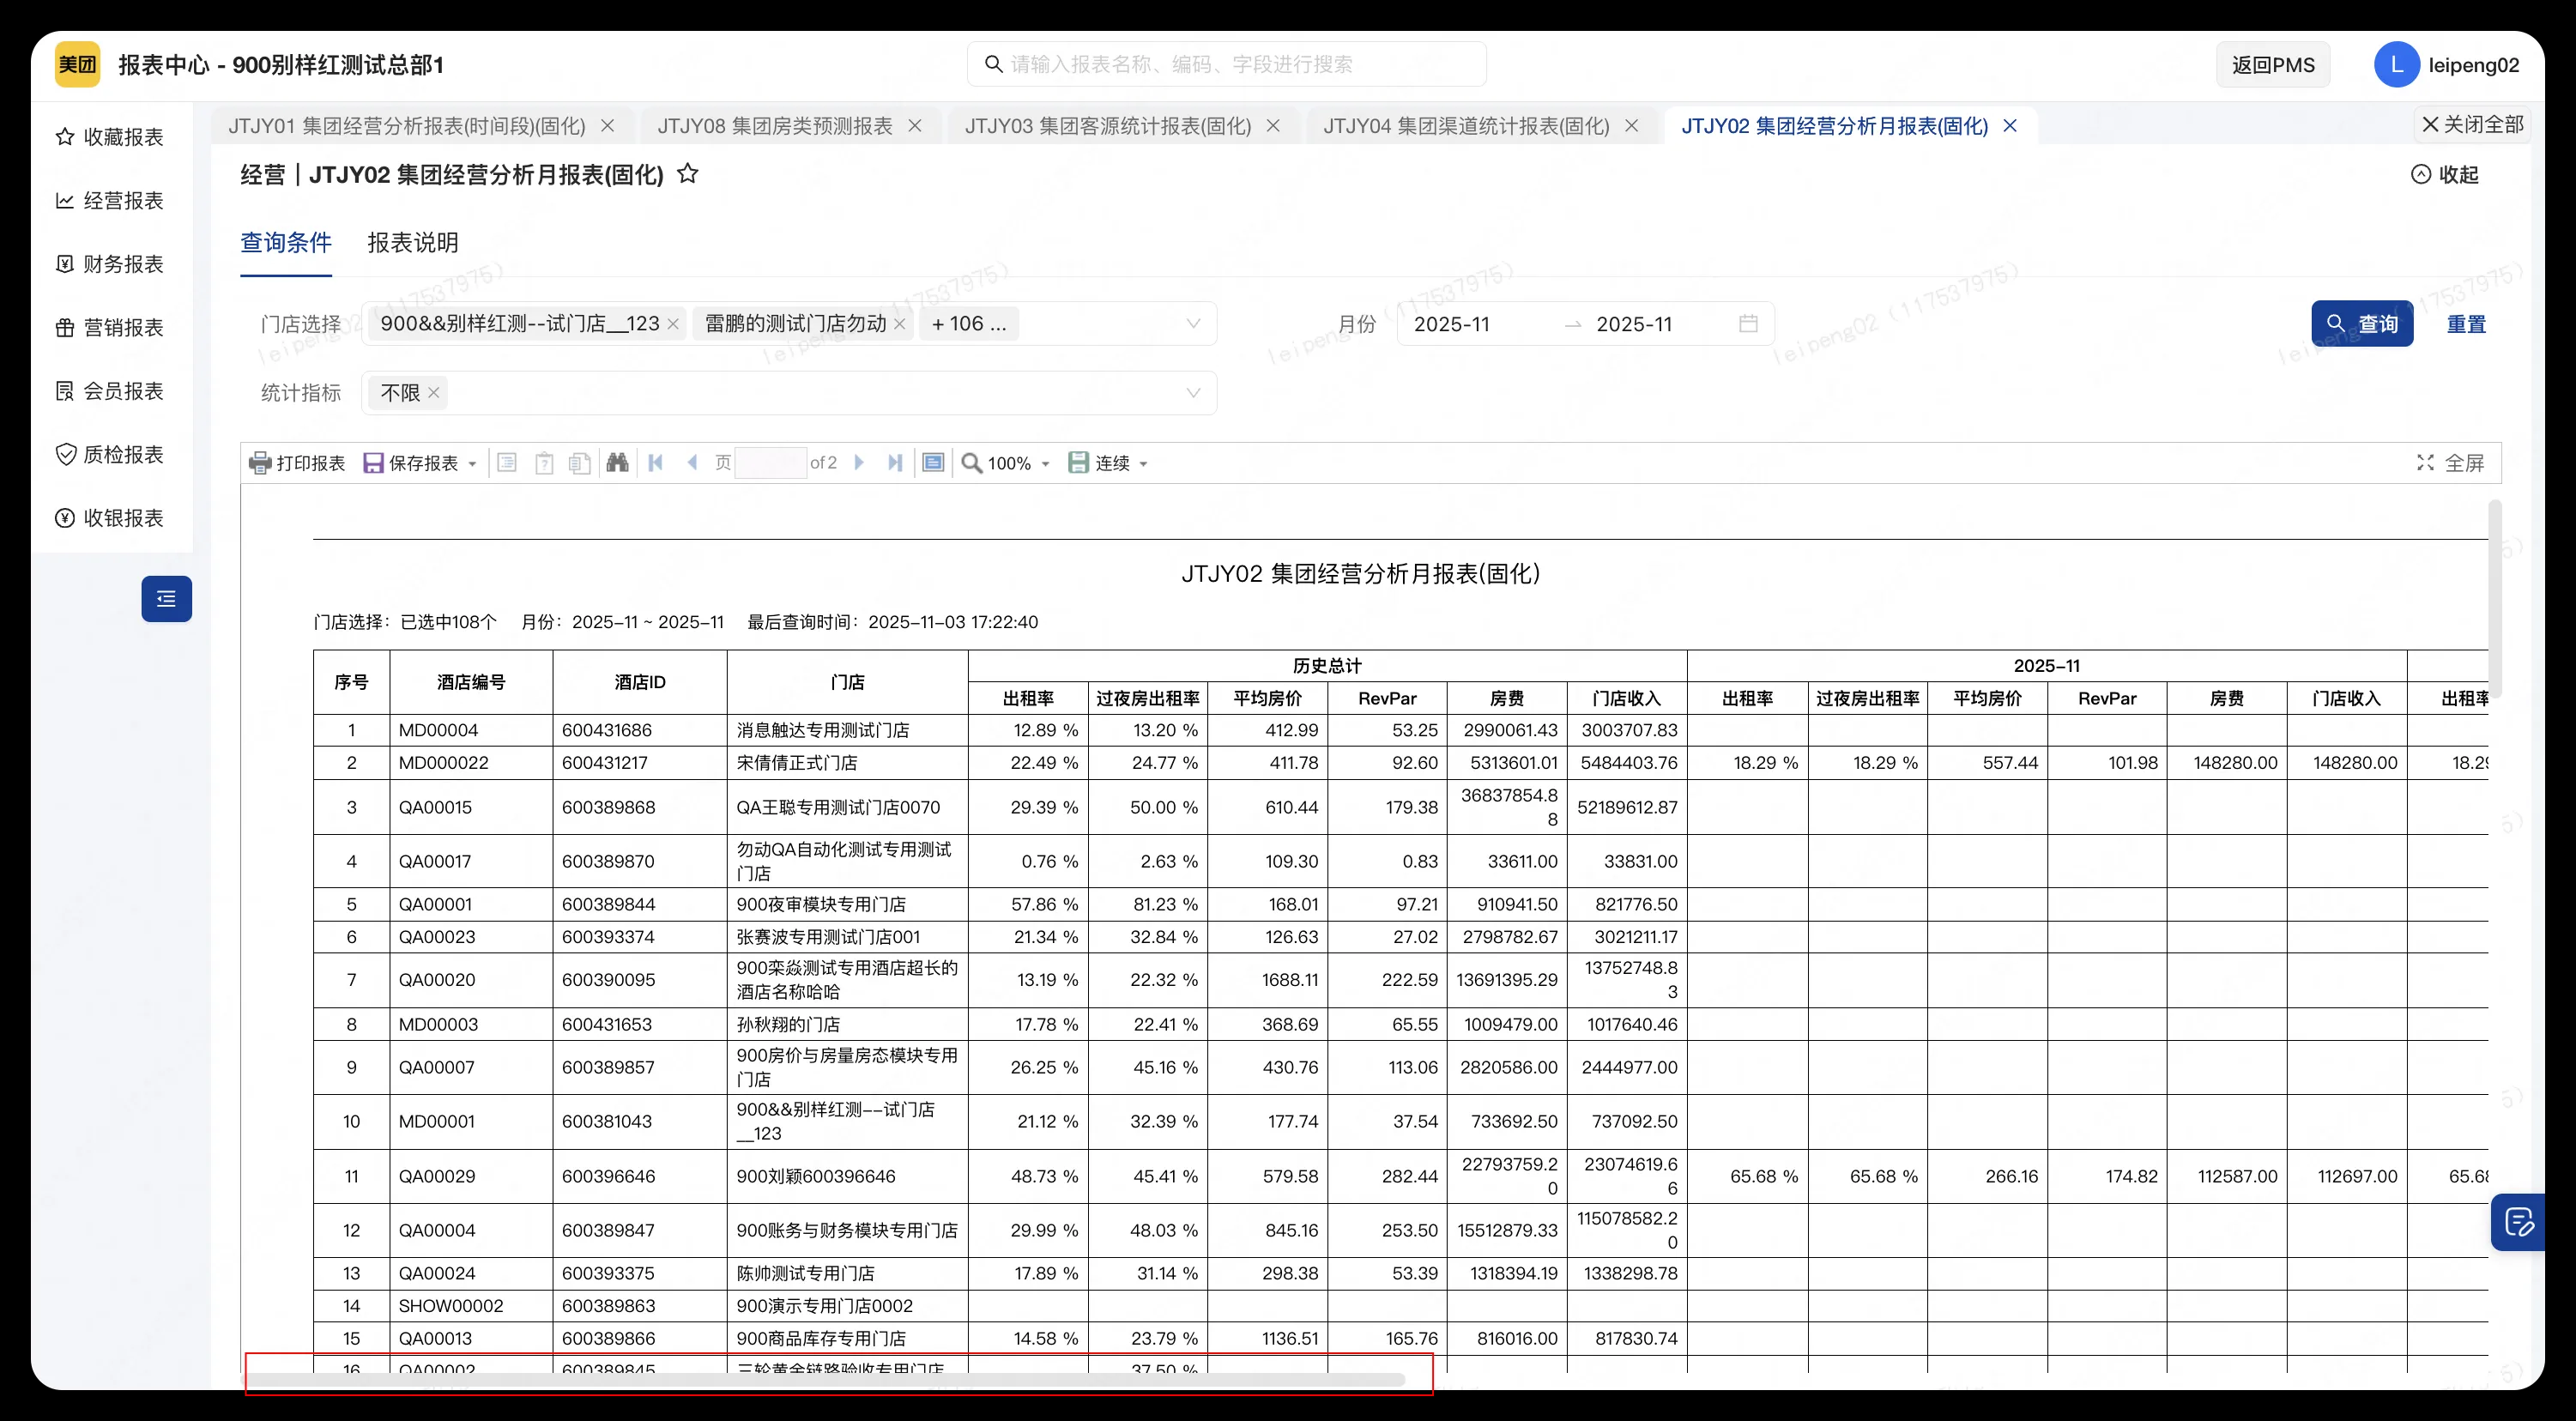Collapse the left sidebar with the blue toggle button
This screenshot has height=1421, width=2576.
pyautogui.click(x=166, y=598)
